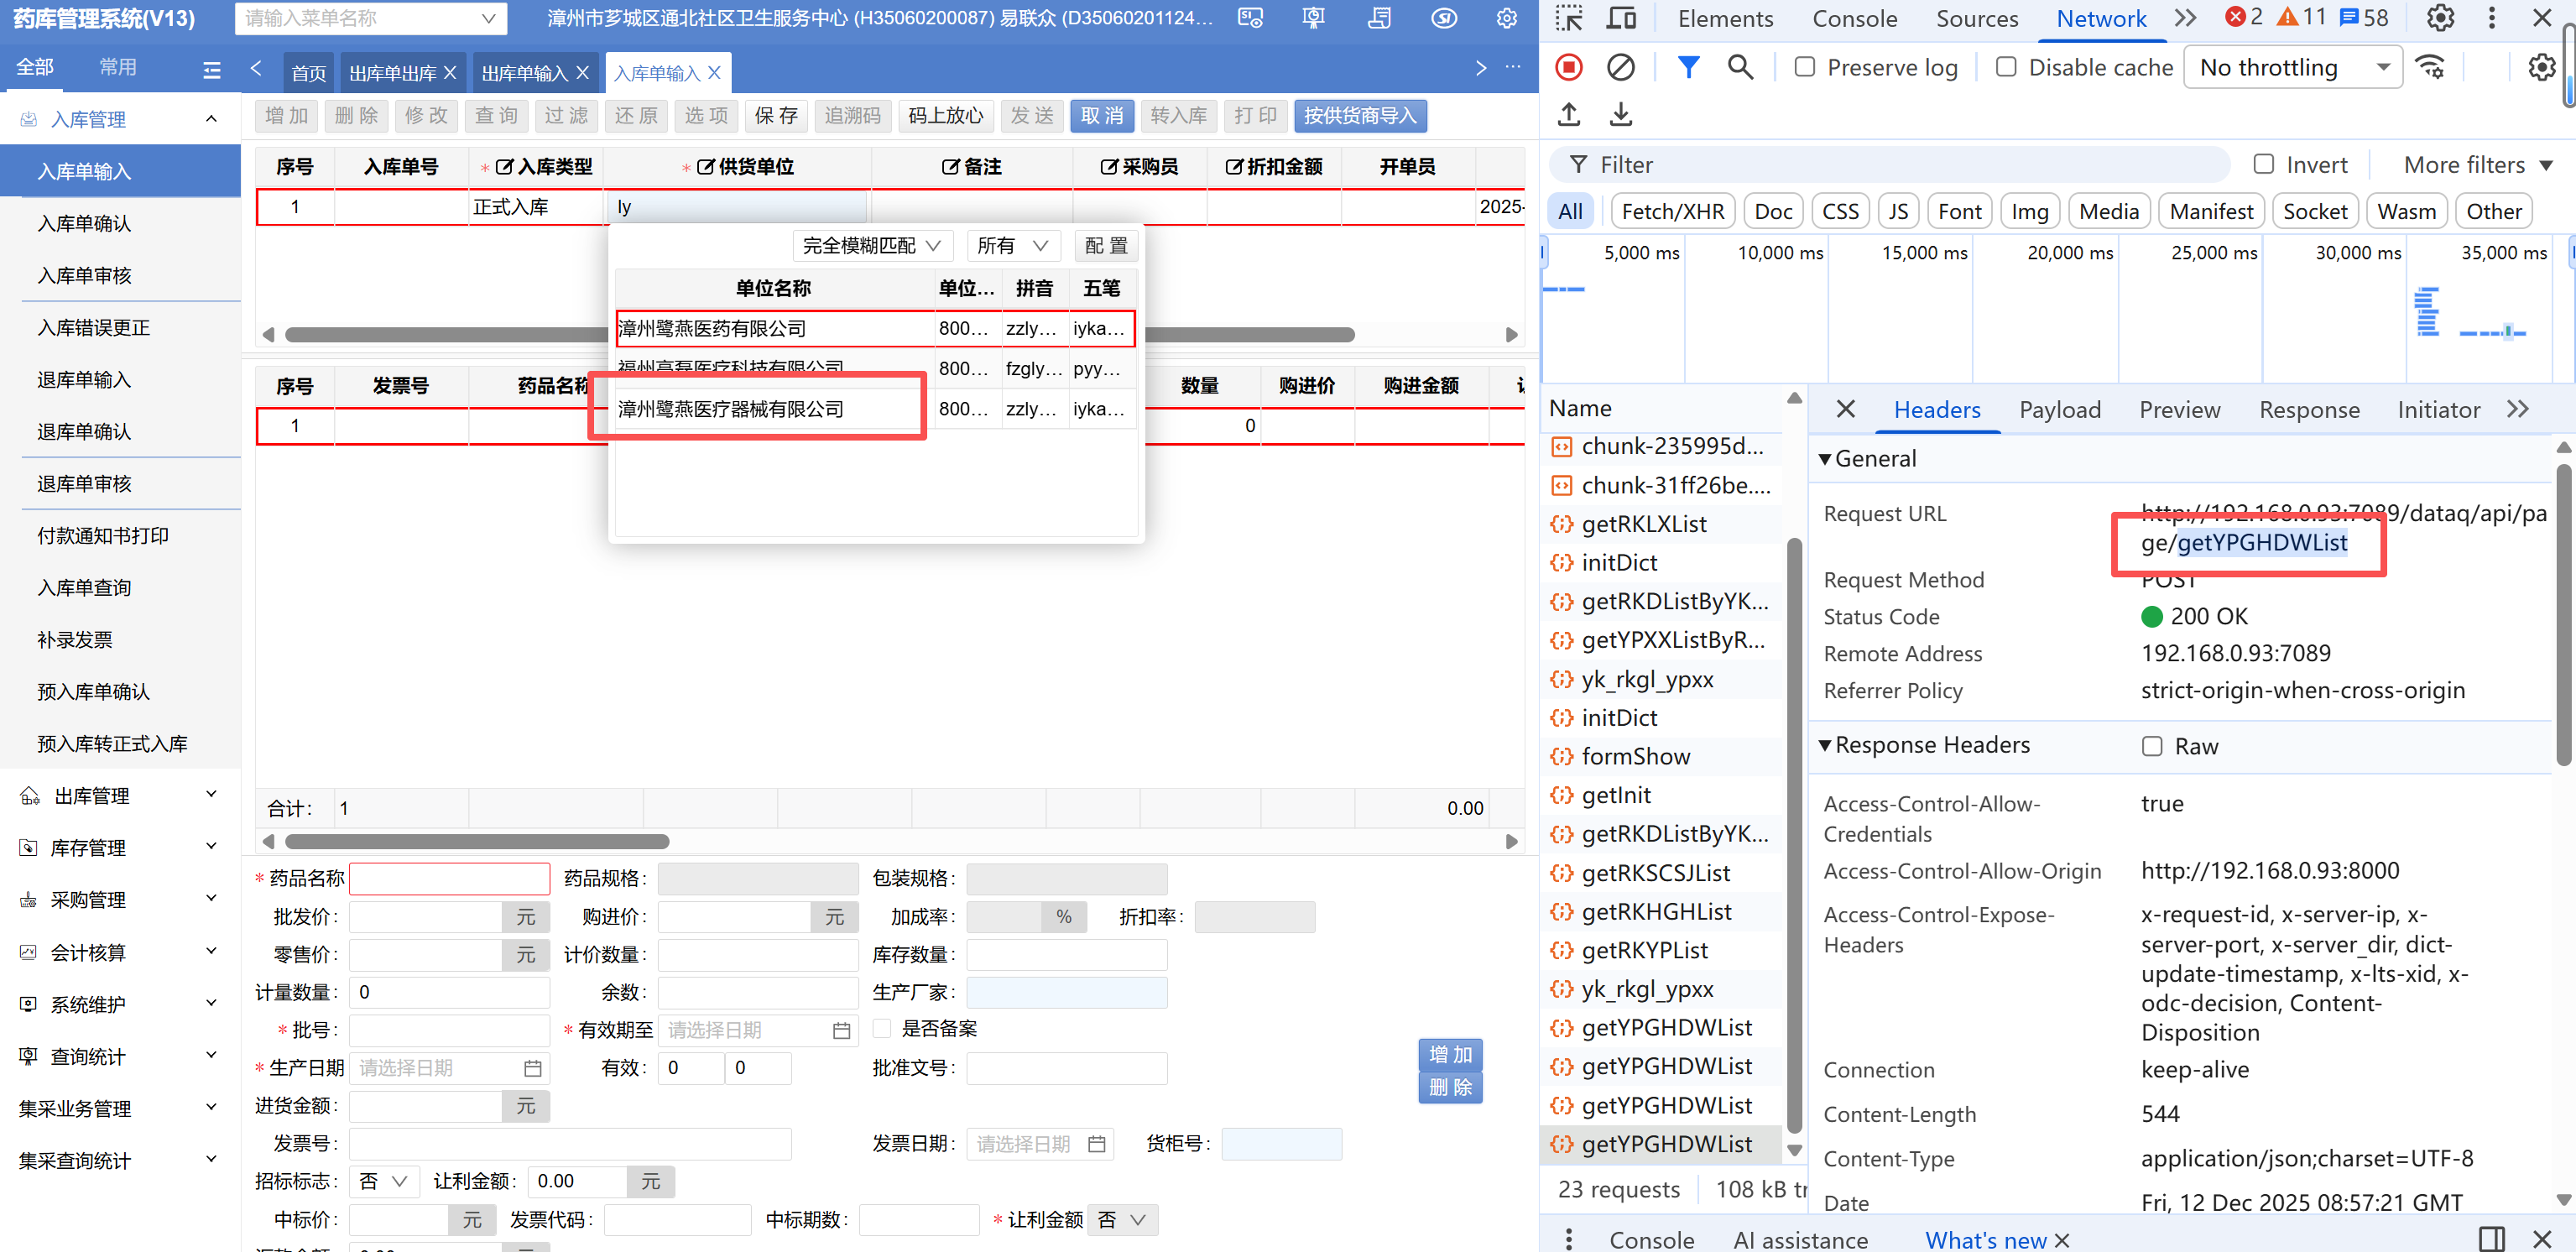
Task: Click the sidebar menu collapse icon
Action: click(212, 69)
